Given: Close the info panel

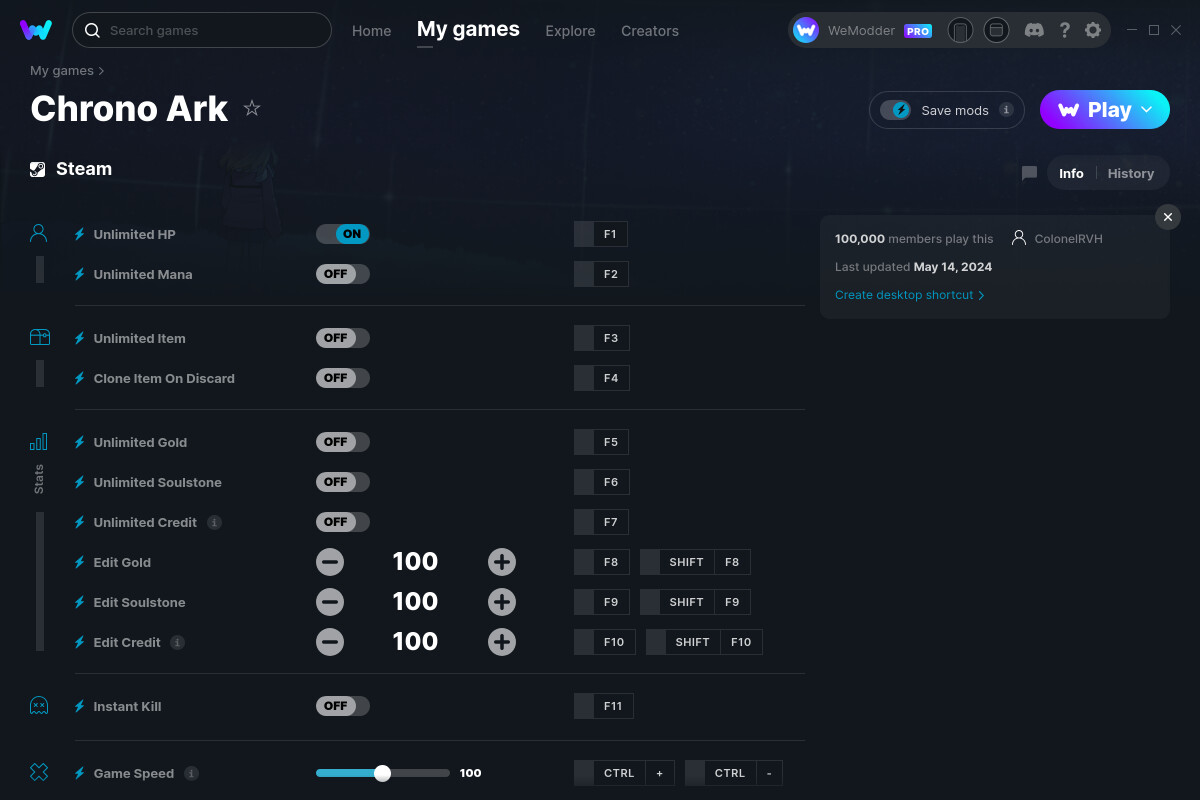Looking at the screenshot, I should tap(1168, 217).
